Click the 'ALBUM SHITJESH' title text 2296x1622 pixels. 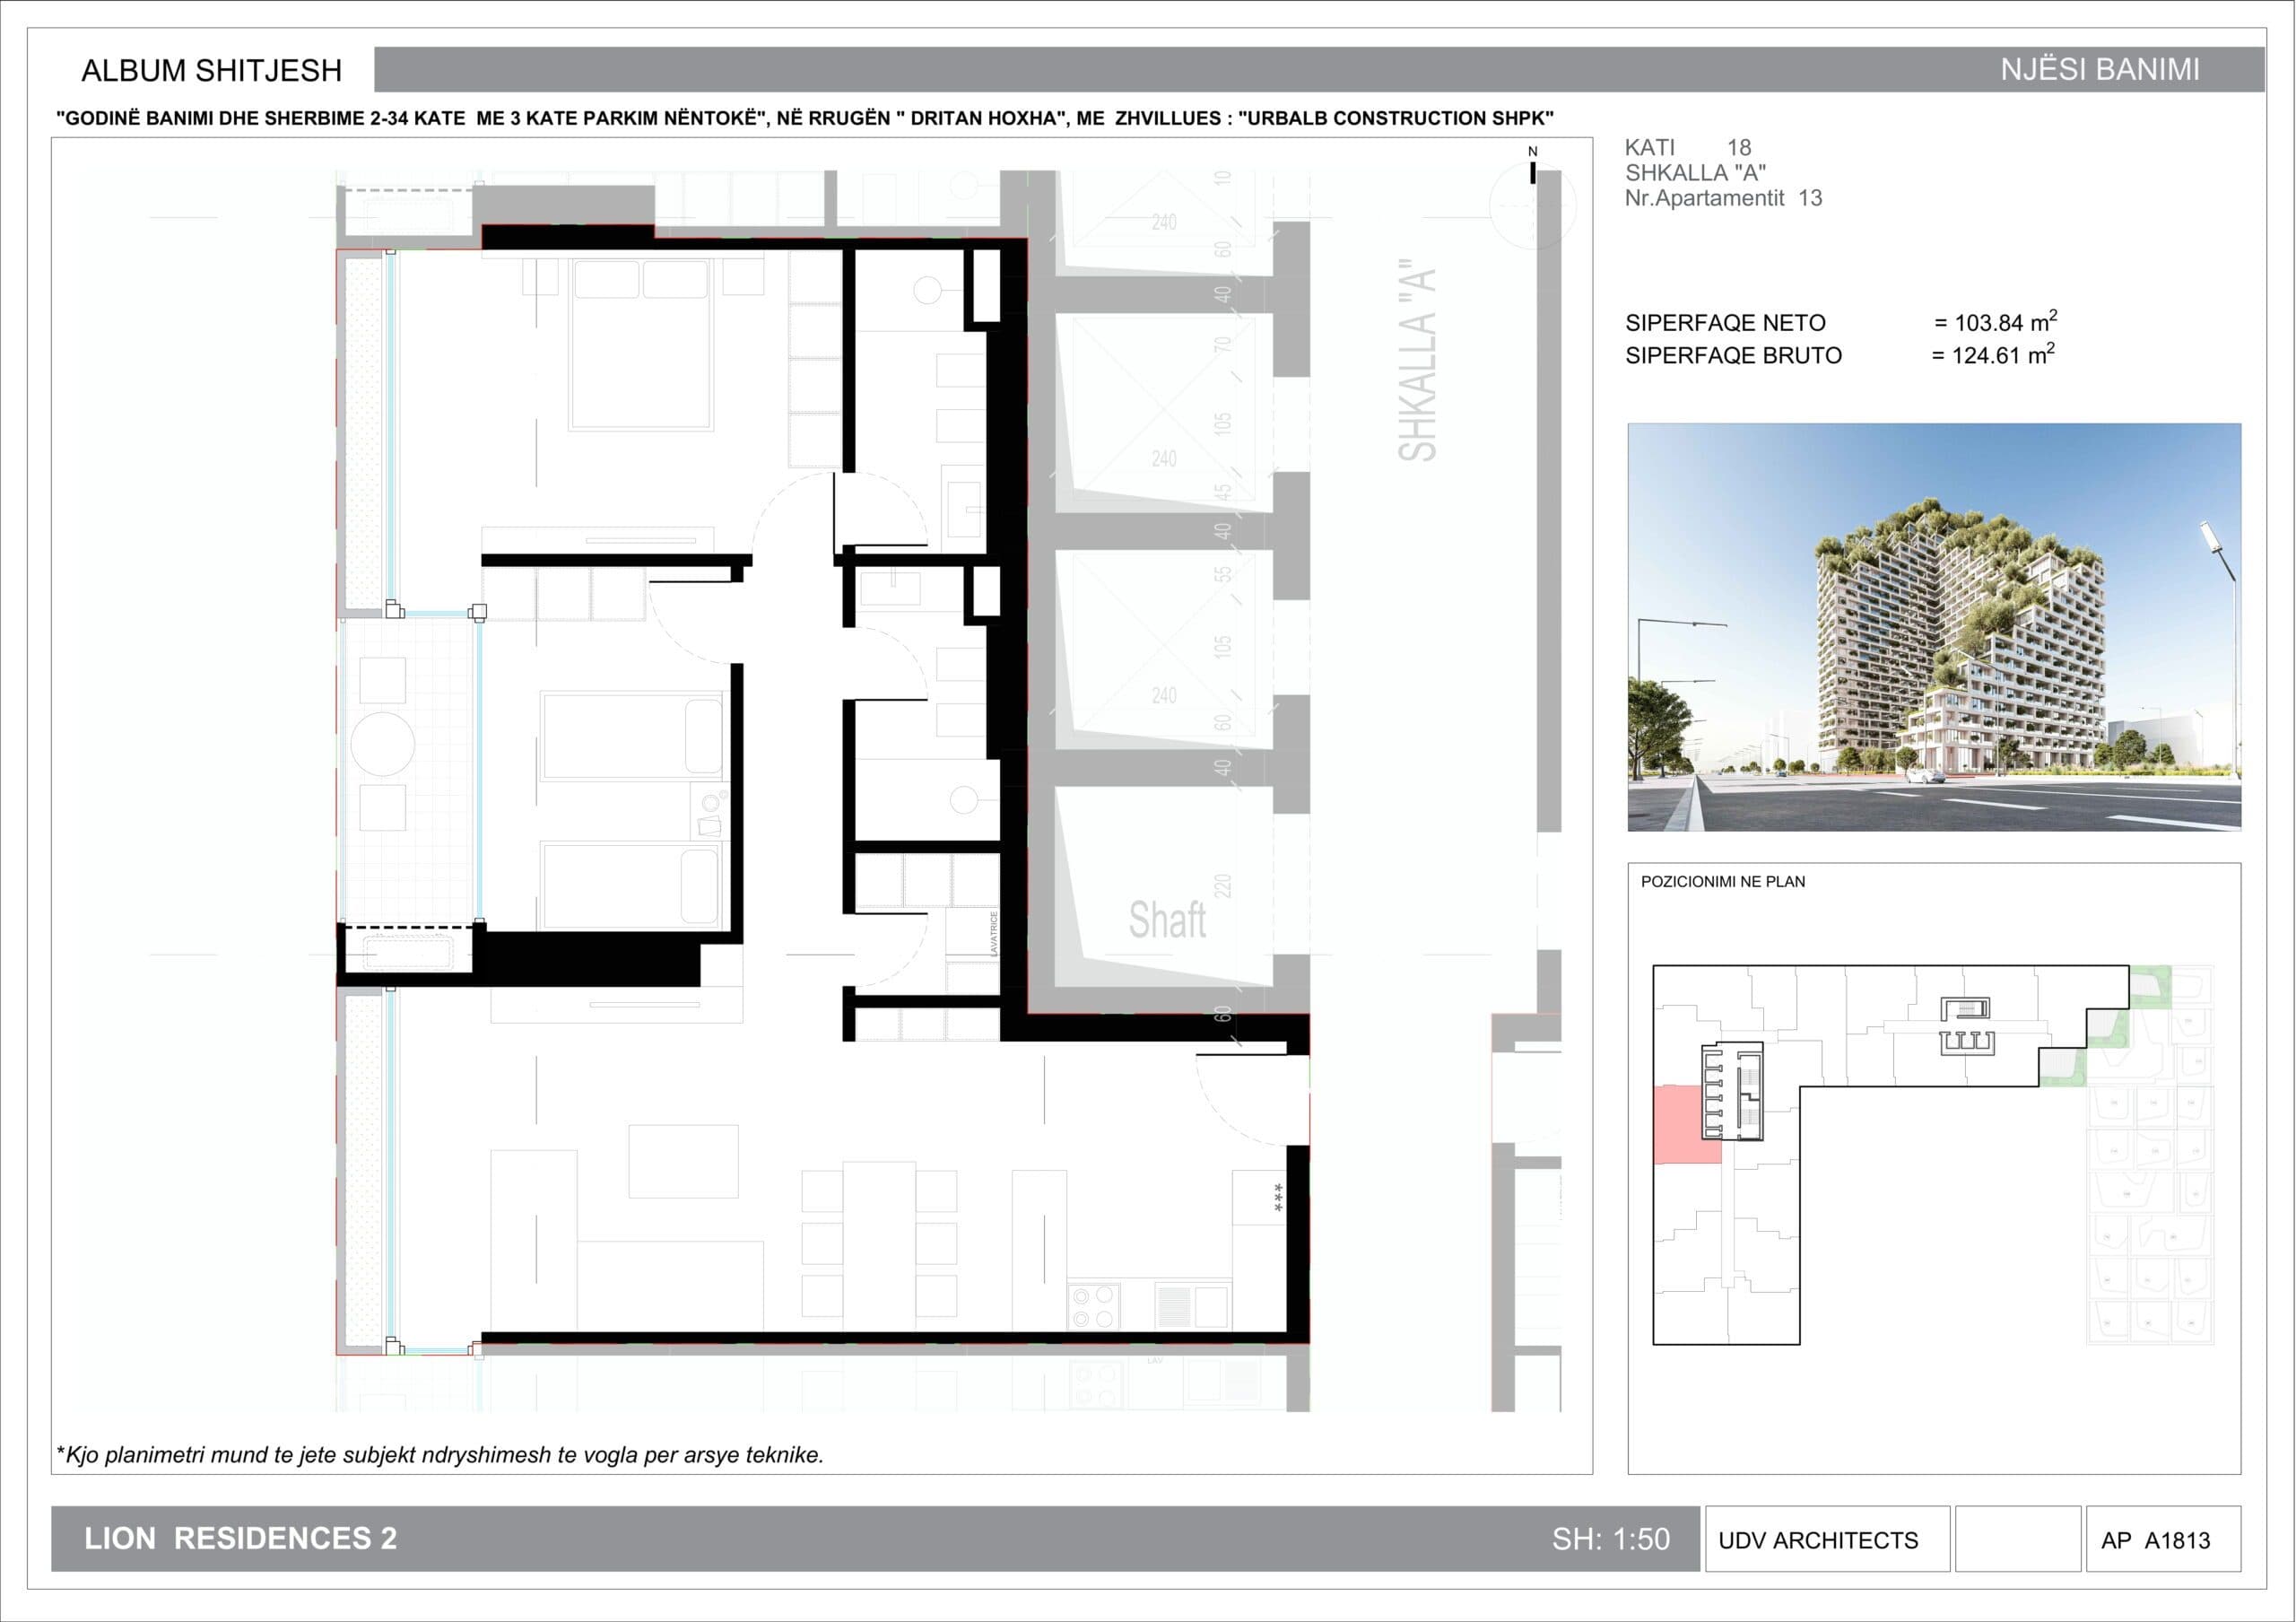[x=212, y=71]
